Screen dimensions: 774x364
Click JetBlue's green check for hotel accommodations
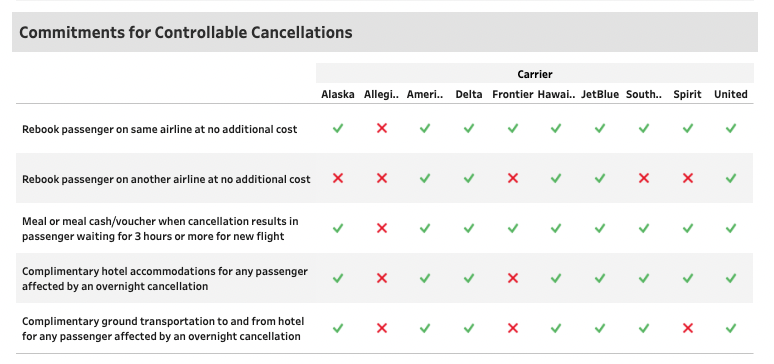600,278
